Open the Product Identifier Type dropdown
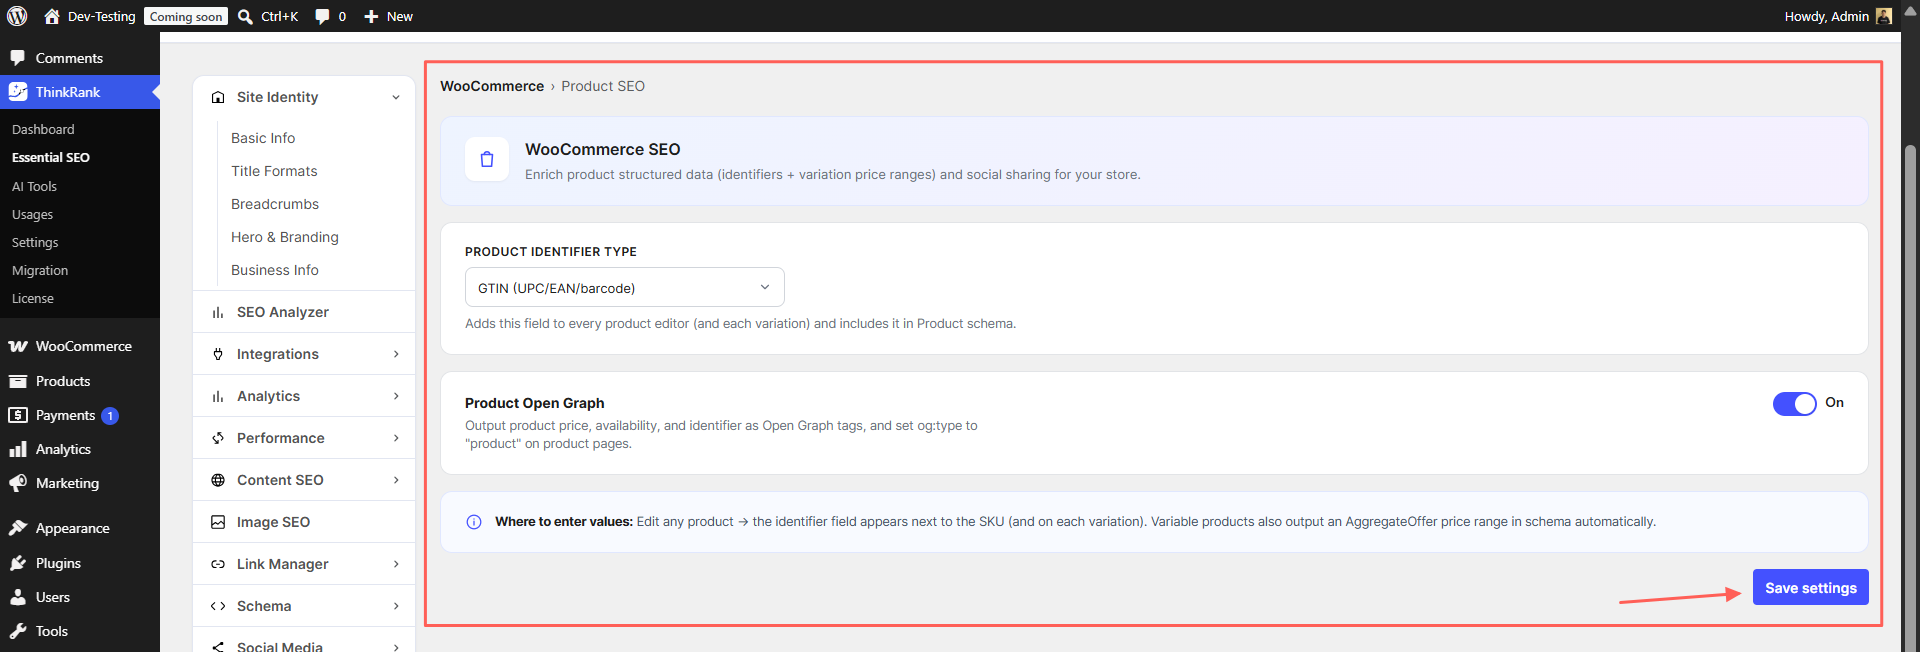 tap(625, 288)
